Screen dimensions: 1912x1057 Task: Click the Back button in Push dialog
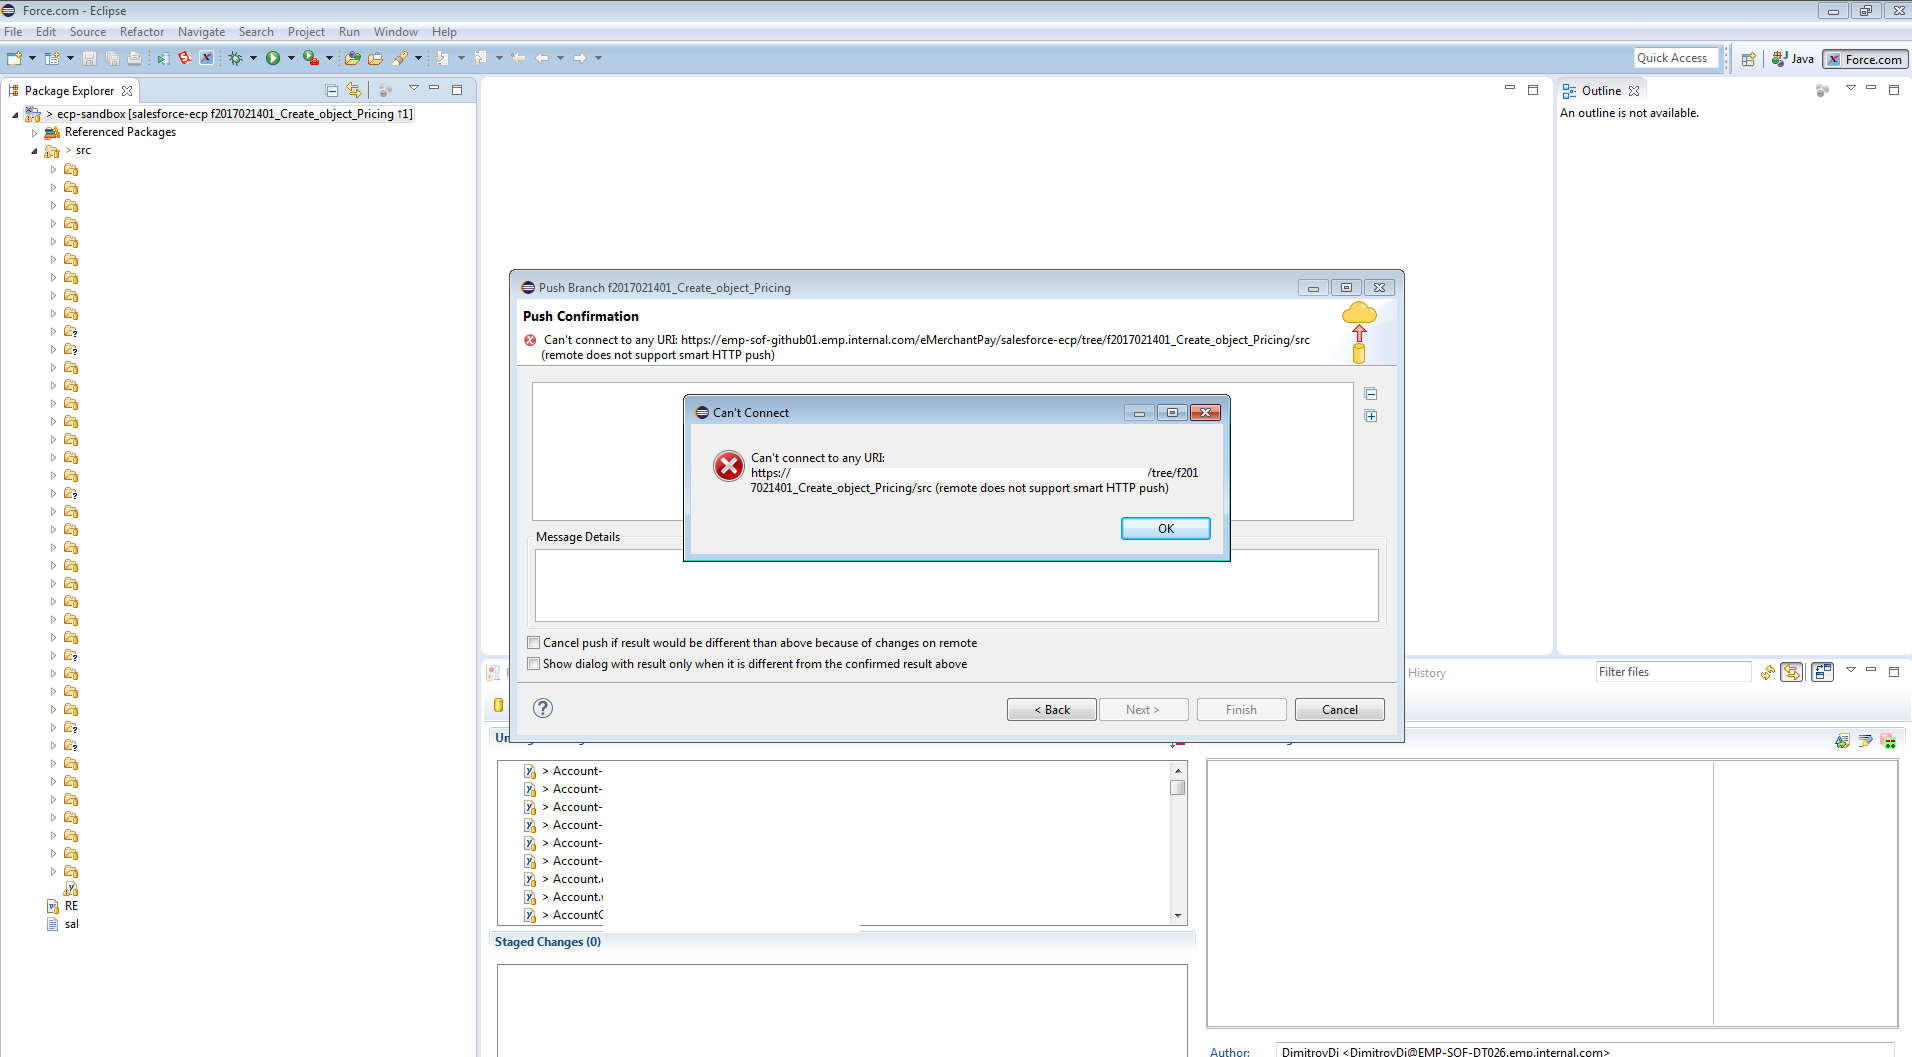1051,710
